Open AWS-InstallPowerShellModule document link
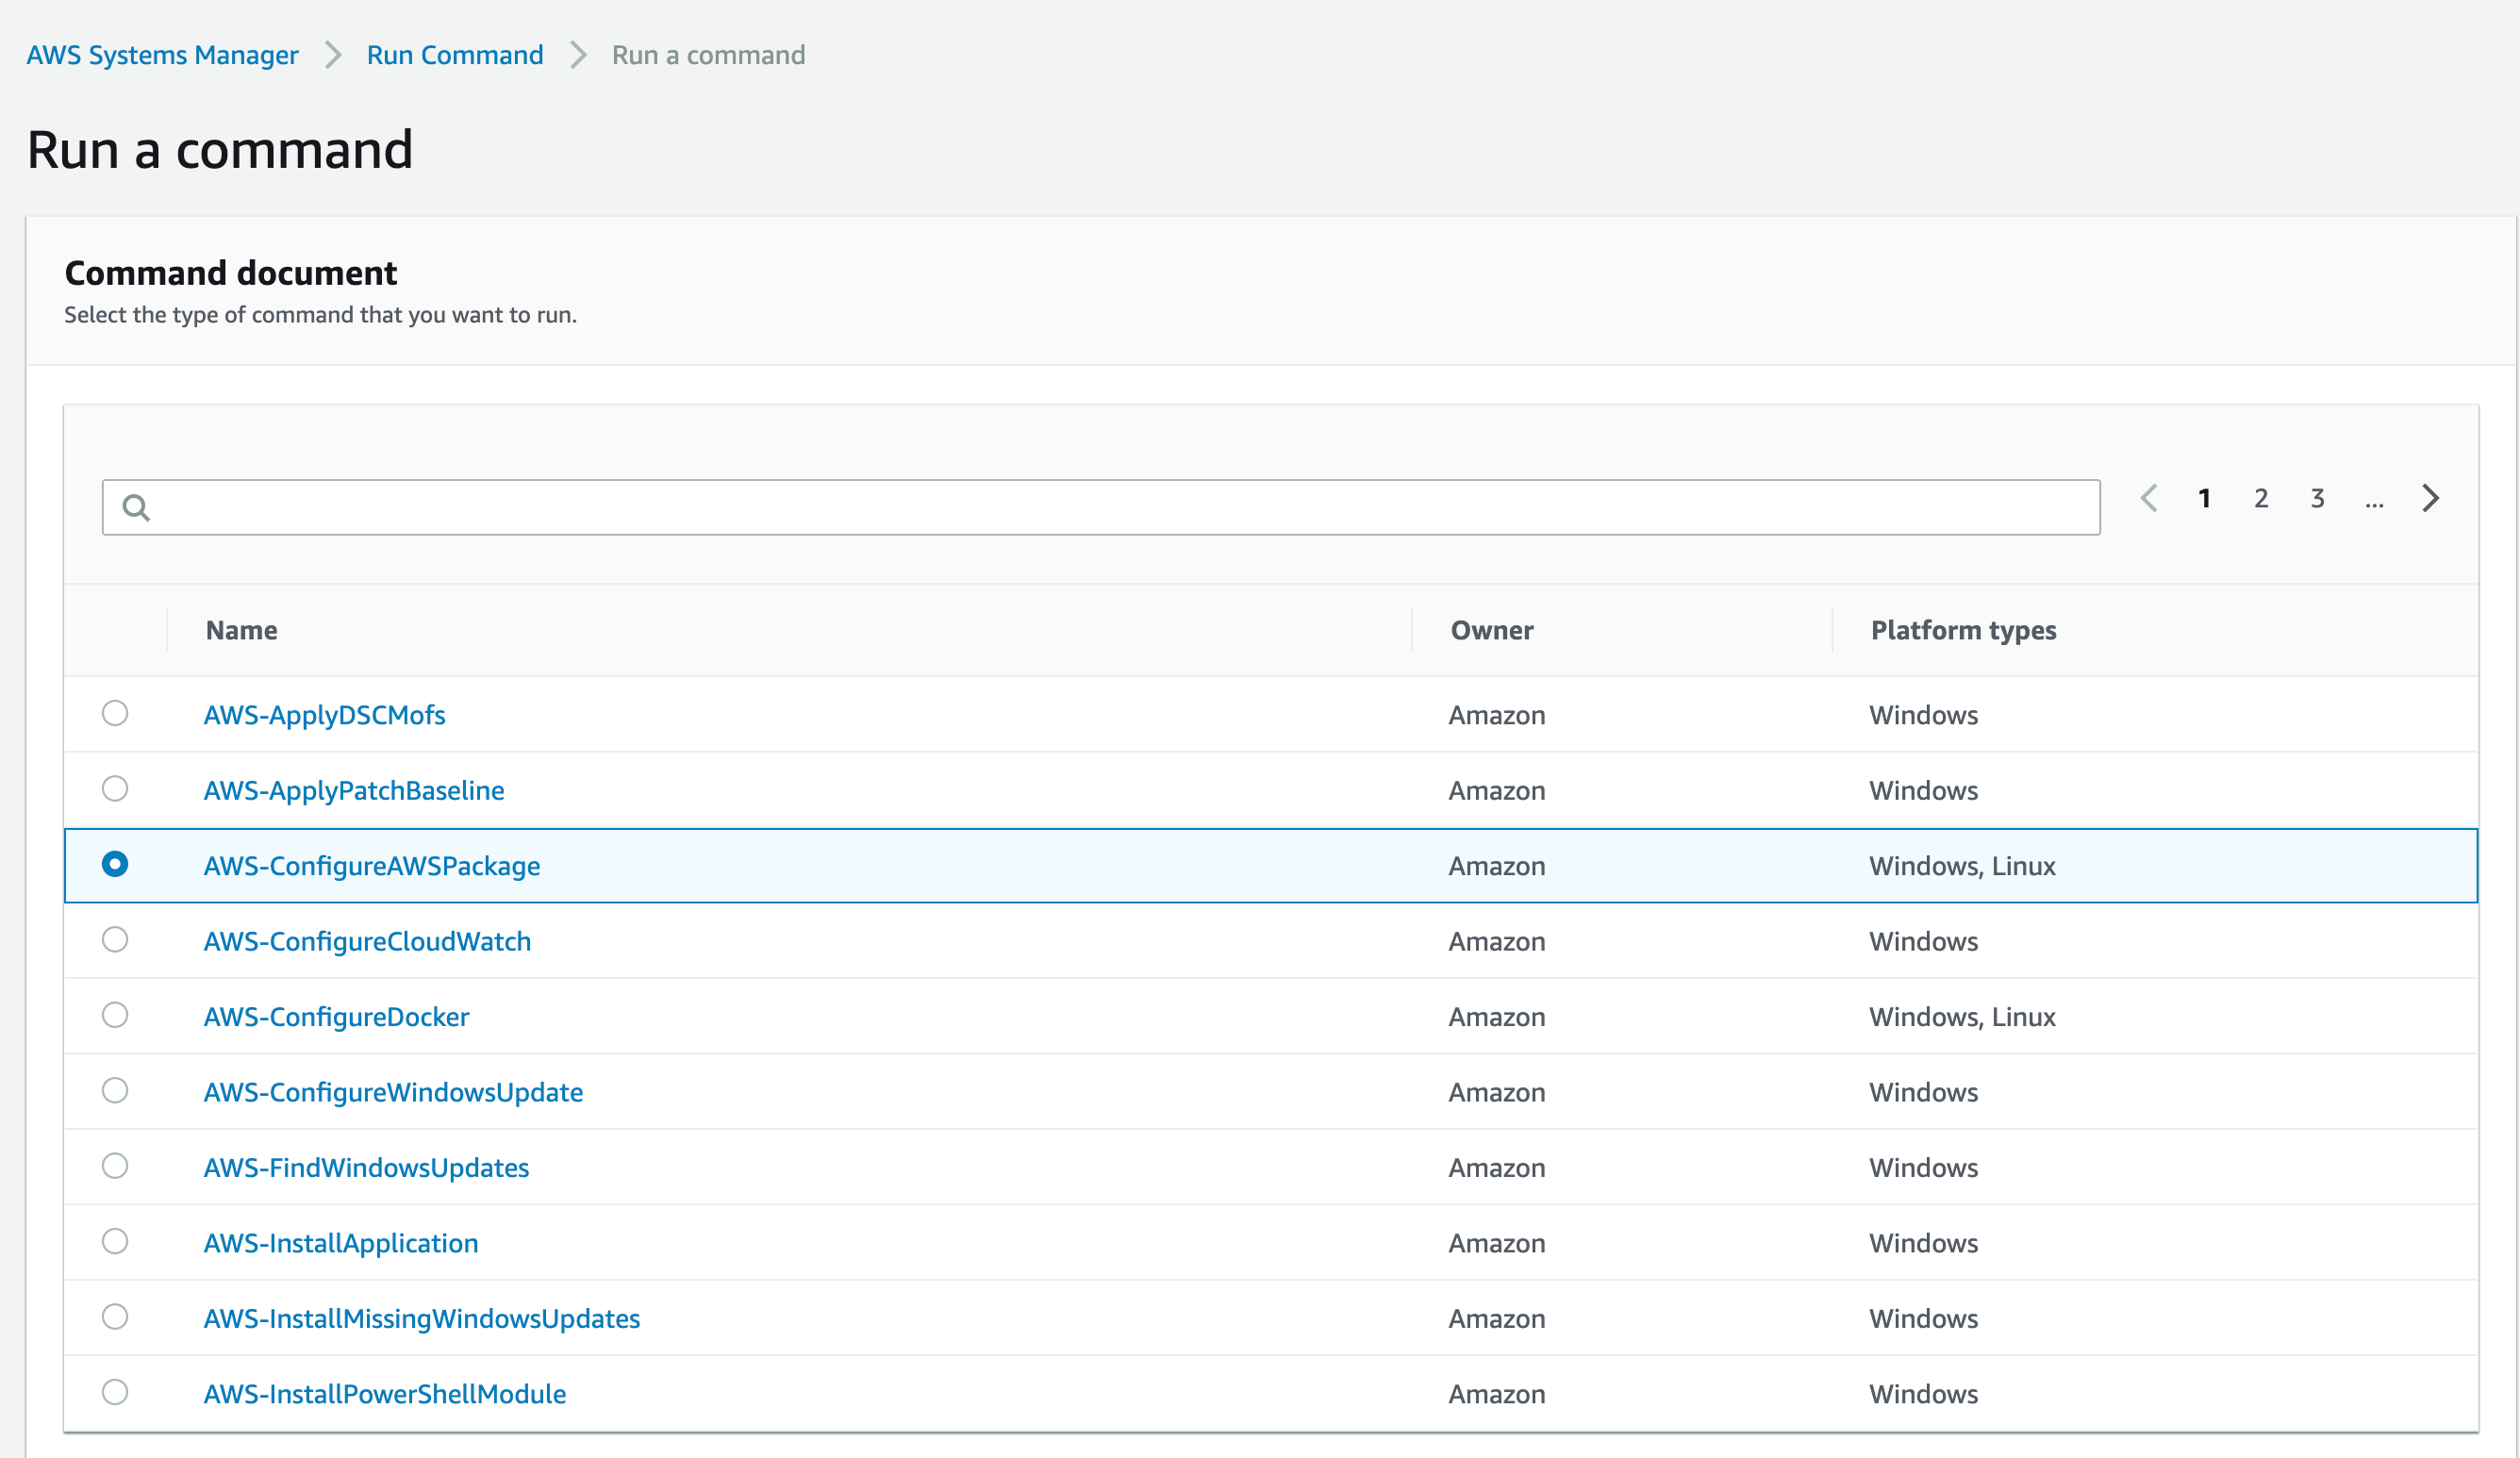This screenshot has height=1458, width=2520. 385,1394
